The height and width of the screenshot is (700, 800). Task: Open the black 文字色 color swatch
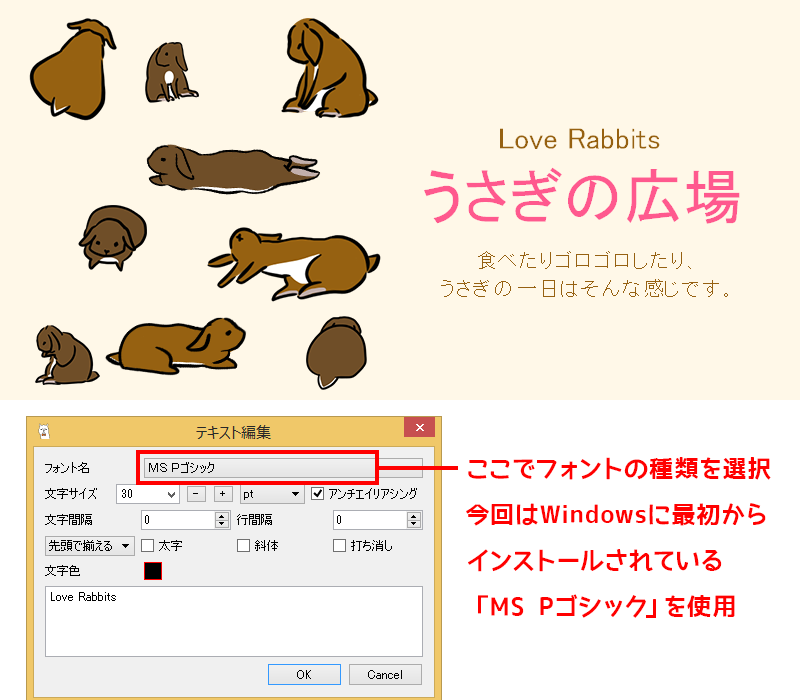pos(153,571)
